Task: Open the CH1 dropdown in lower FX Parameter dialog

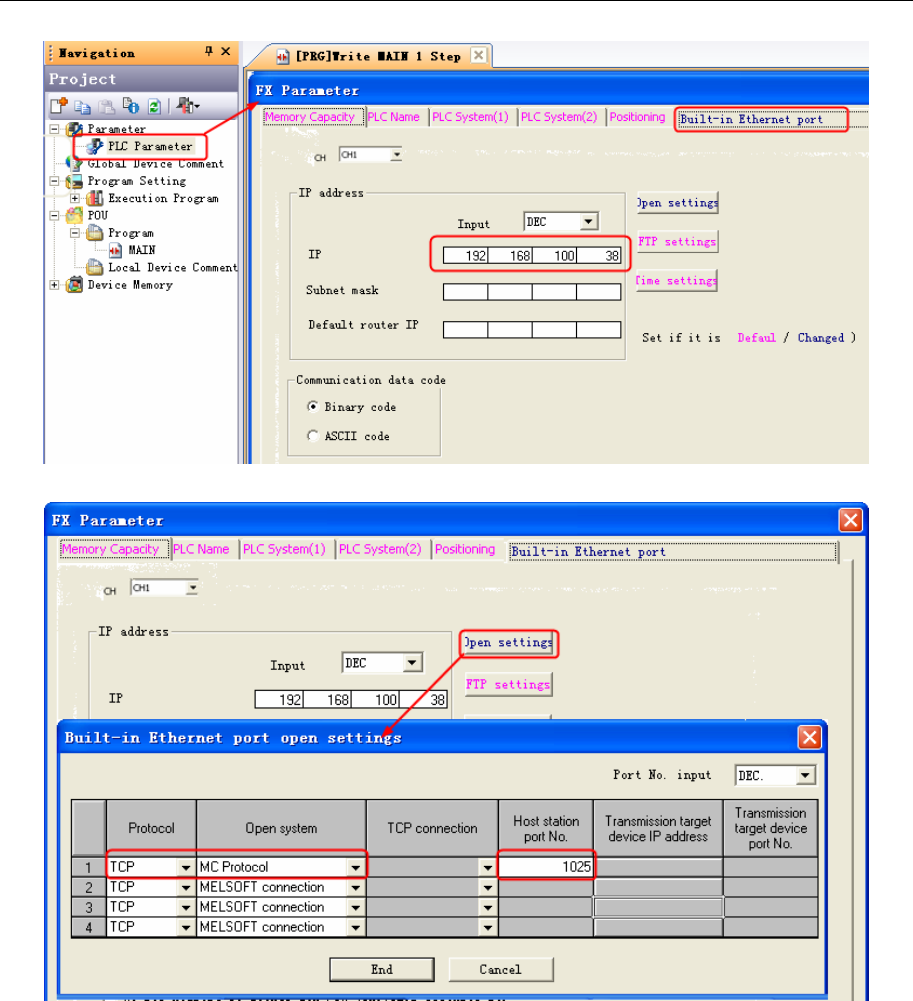Action: pos(192,587)
